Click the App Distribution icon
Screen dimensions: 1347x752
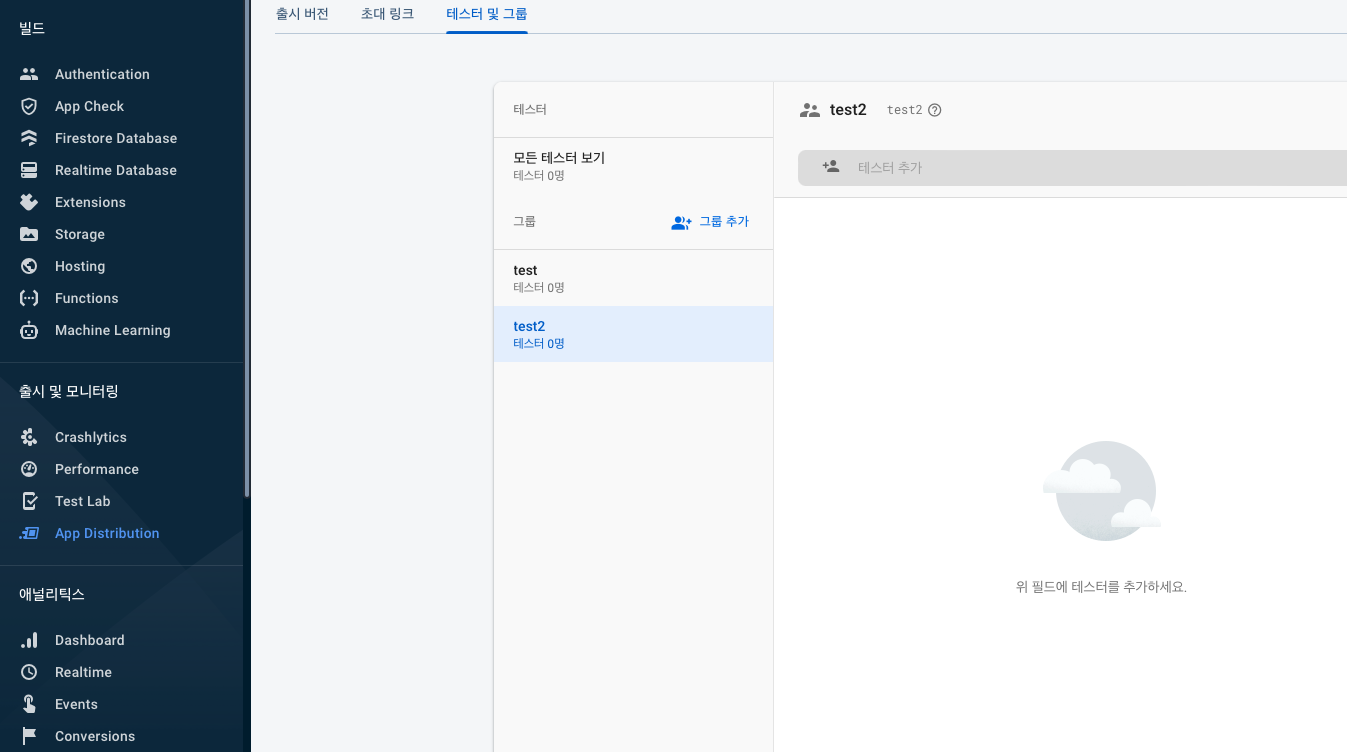[29, 533]
